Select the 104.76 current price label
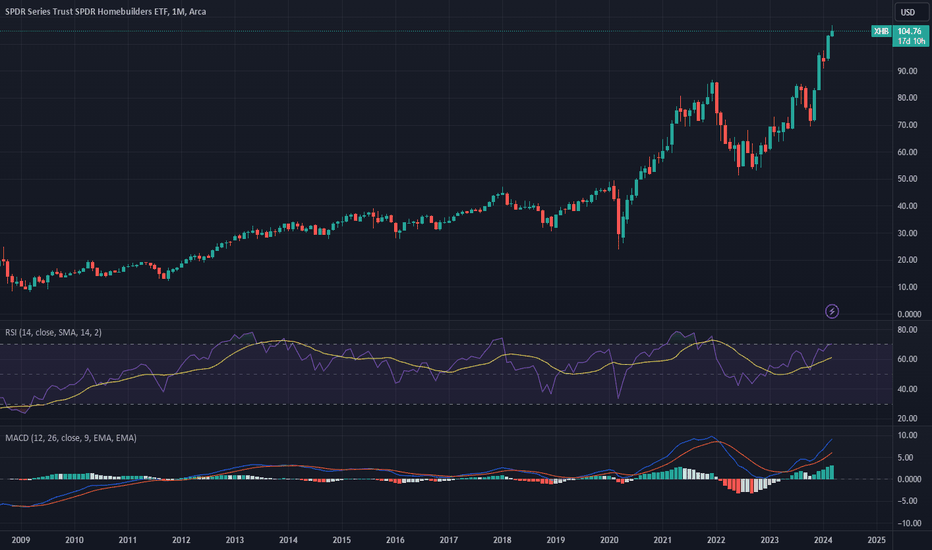The width and height of the screenshot is (932, 550). point(909,31)
